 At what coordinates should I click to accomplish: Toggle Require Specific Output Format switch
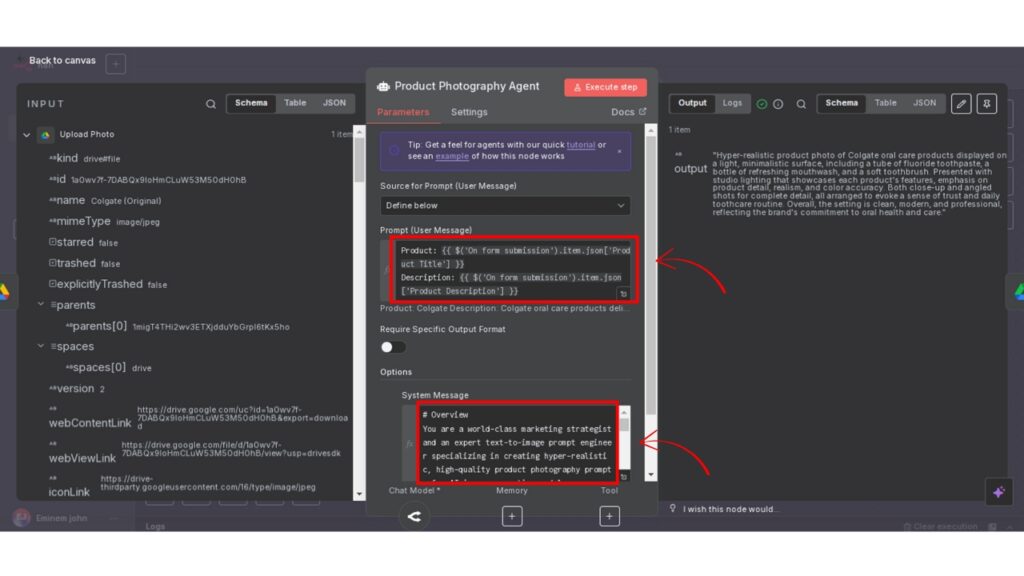click(393, 347)
